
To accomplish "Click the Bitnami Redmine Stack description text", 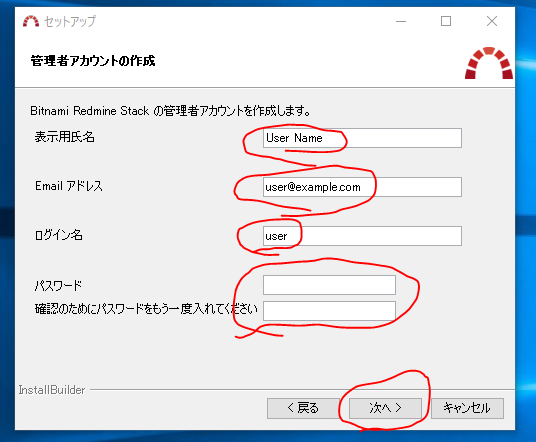I will [170, 111].
